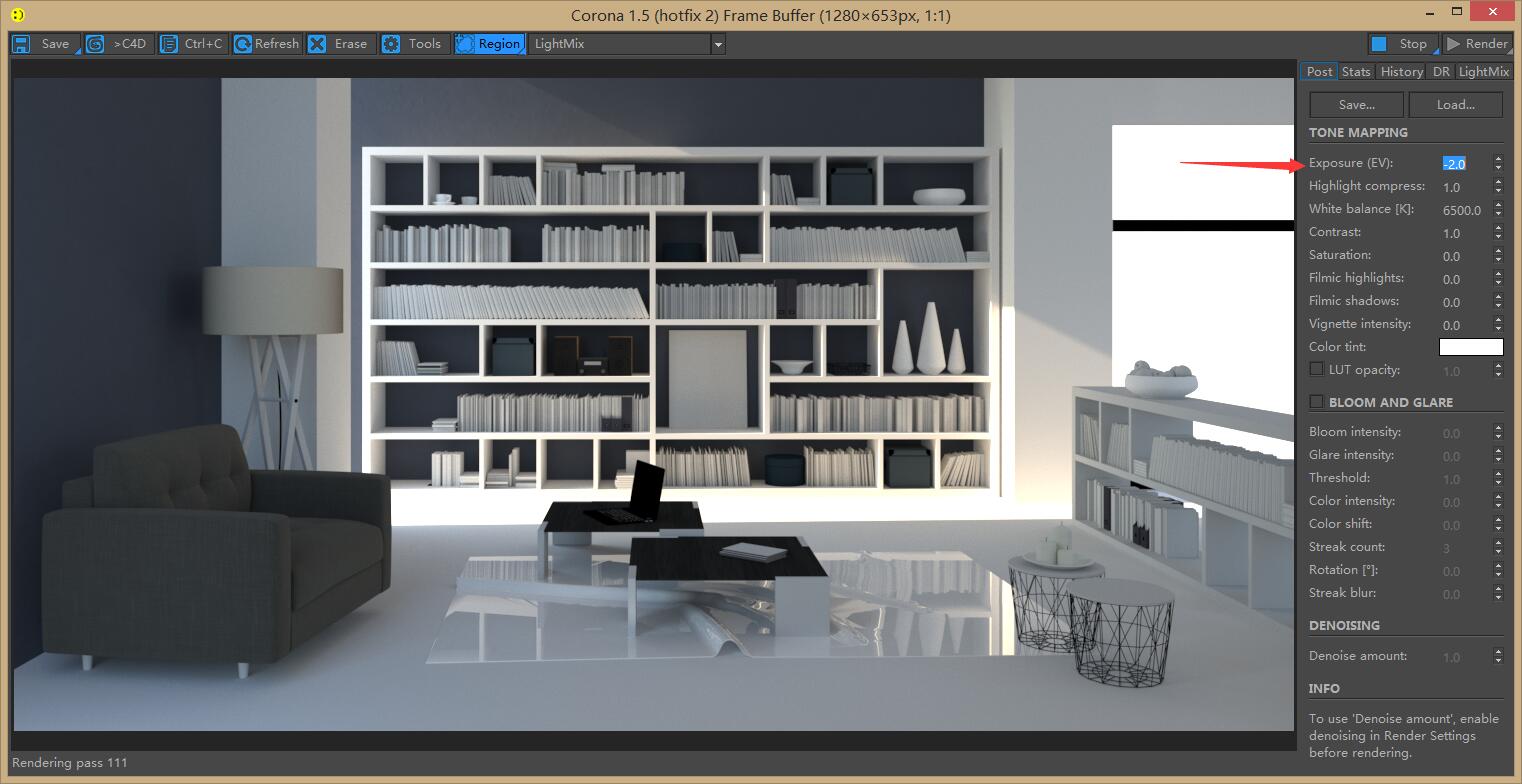Click the Load... button in the Post panel

point(1455,104)
